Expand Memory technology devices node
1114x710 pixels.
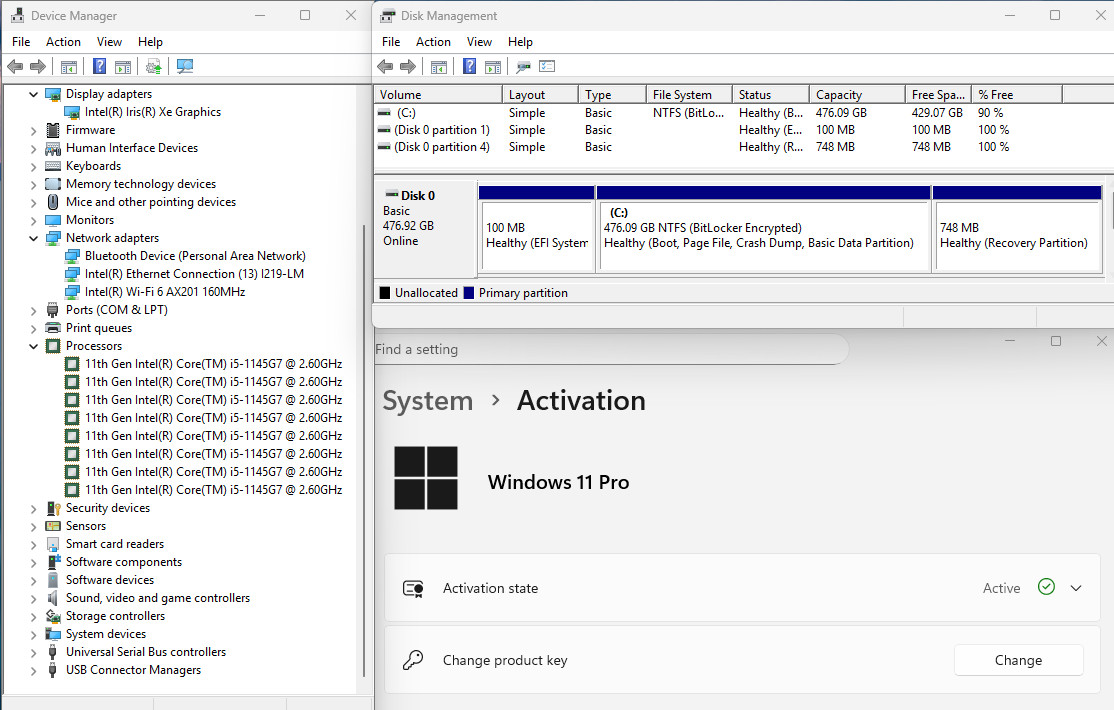[33, 184]
